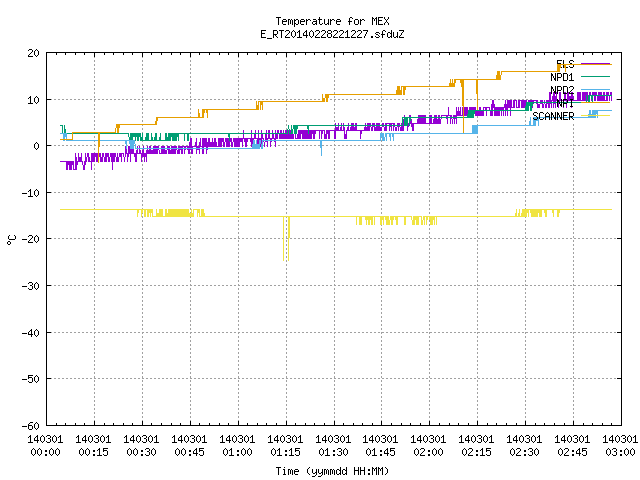Viewport: 640px width, 480px height.
Task: Click the y-axis tick label -10
Action: click(x=31, y=193)
